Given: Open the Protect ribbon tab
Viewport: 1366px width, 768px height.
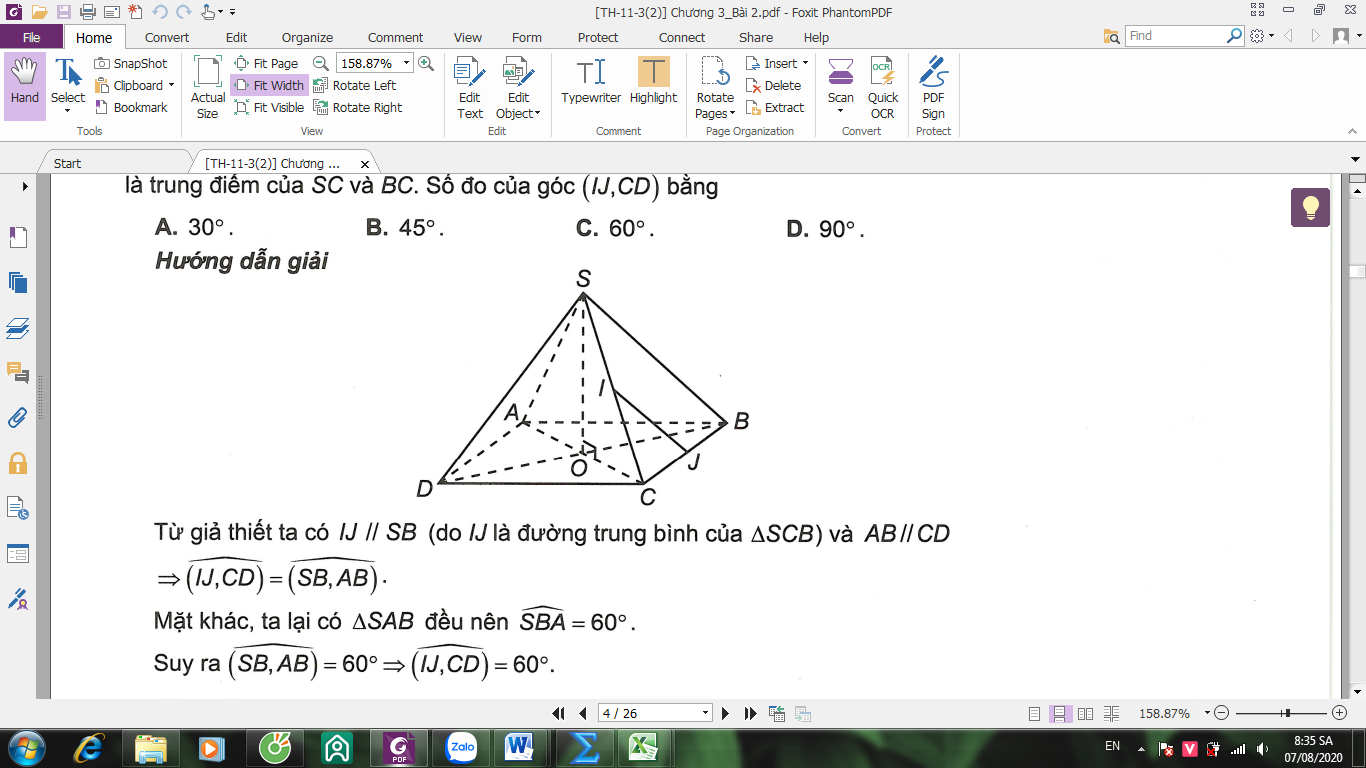Looking at the screenshot, I should tap(598, 37).
